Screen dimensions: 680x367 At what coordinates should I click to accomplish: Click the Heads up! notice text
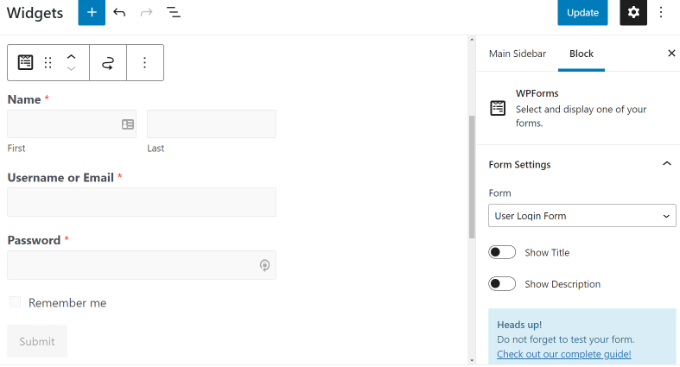click(519, 324)
